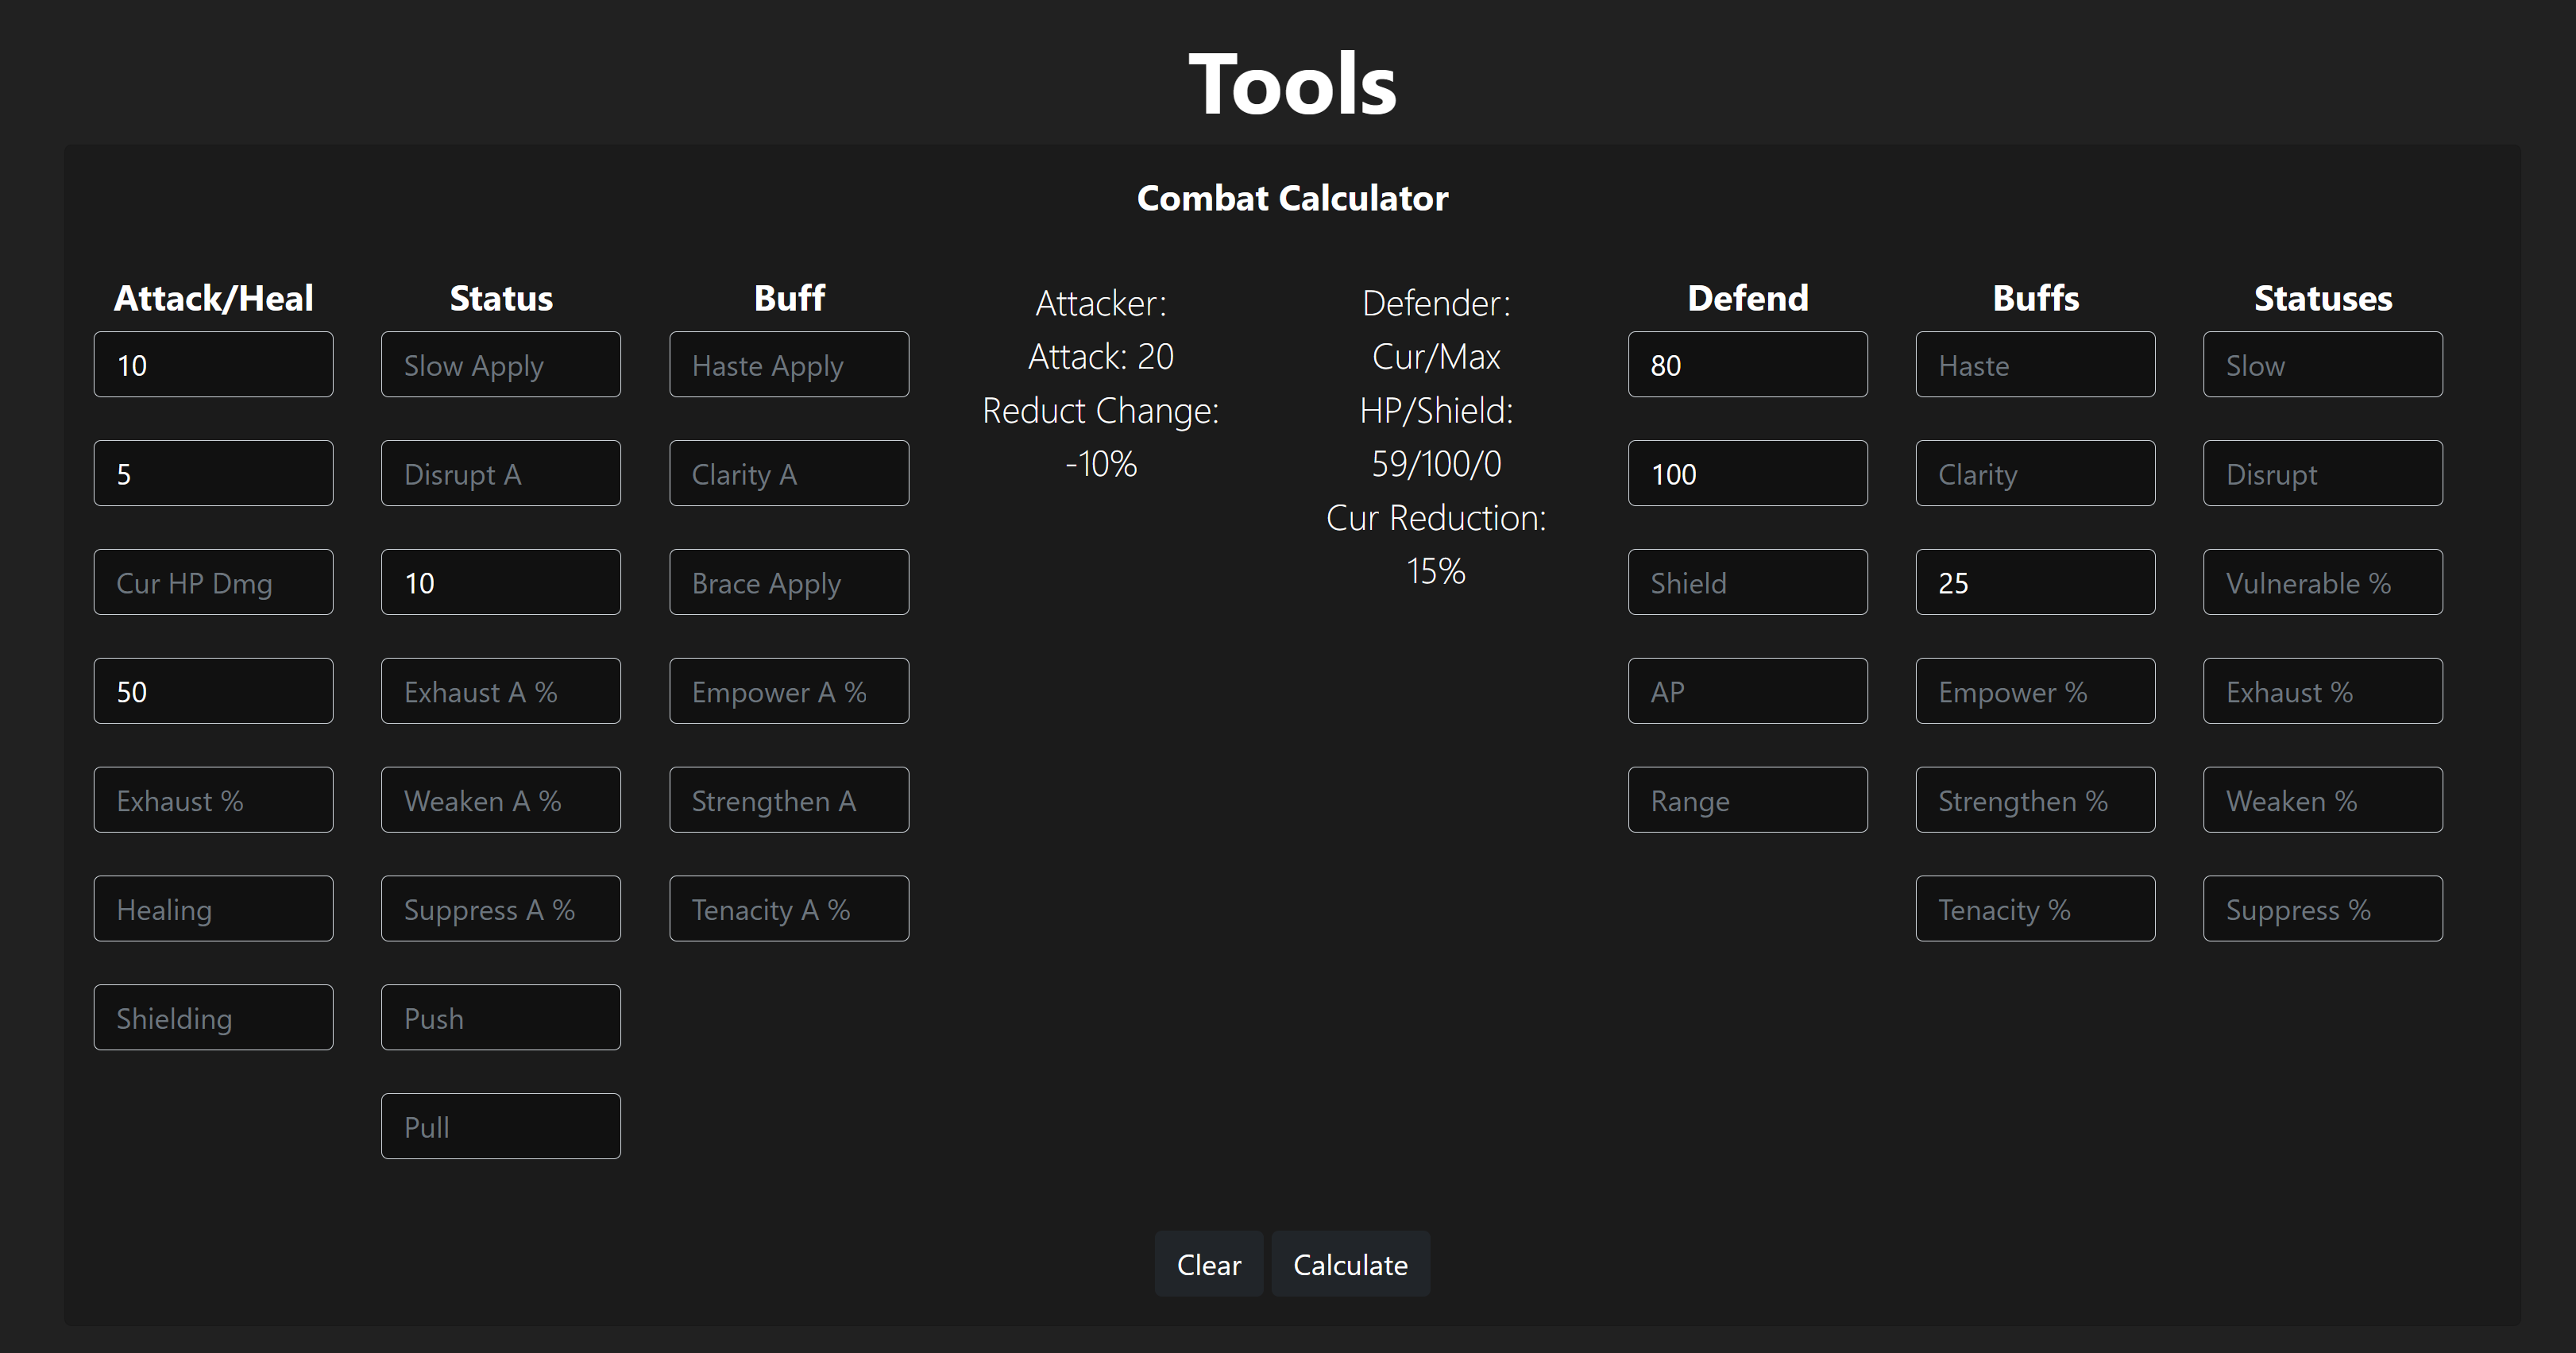Focus the Slow Apply field

pyautogui.click(x=501, y=364)
